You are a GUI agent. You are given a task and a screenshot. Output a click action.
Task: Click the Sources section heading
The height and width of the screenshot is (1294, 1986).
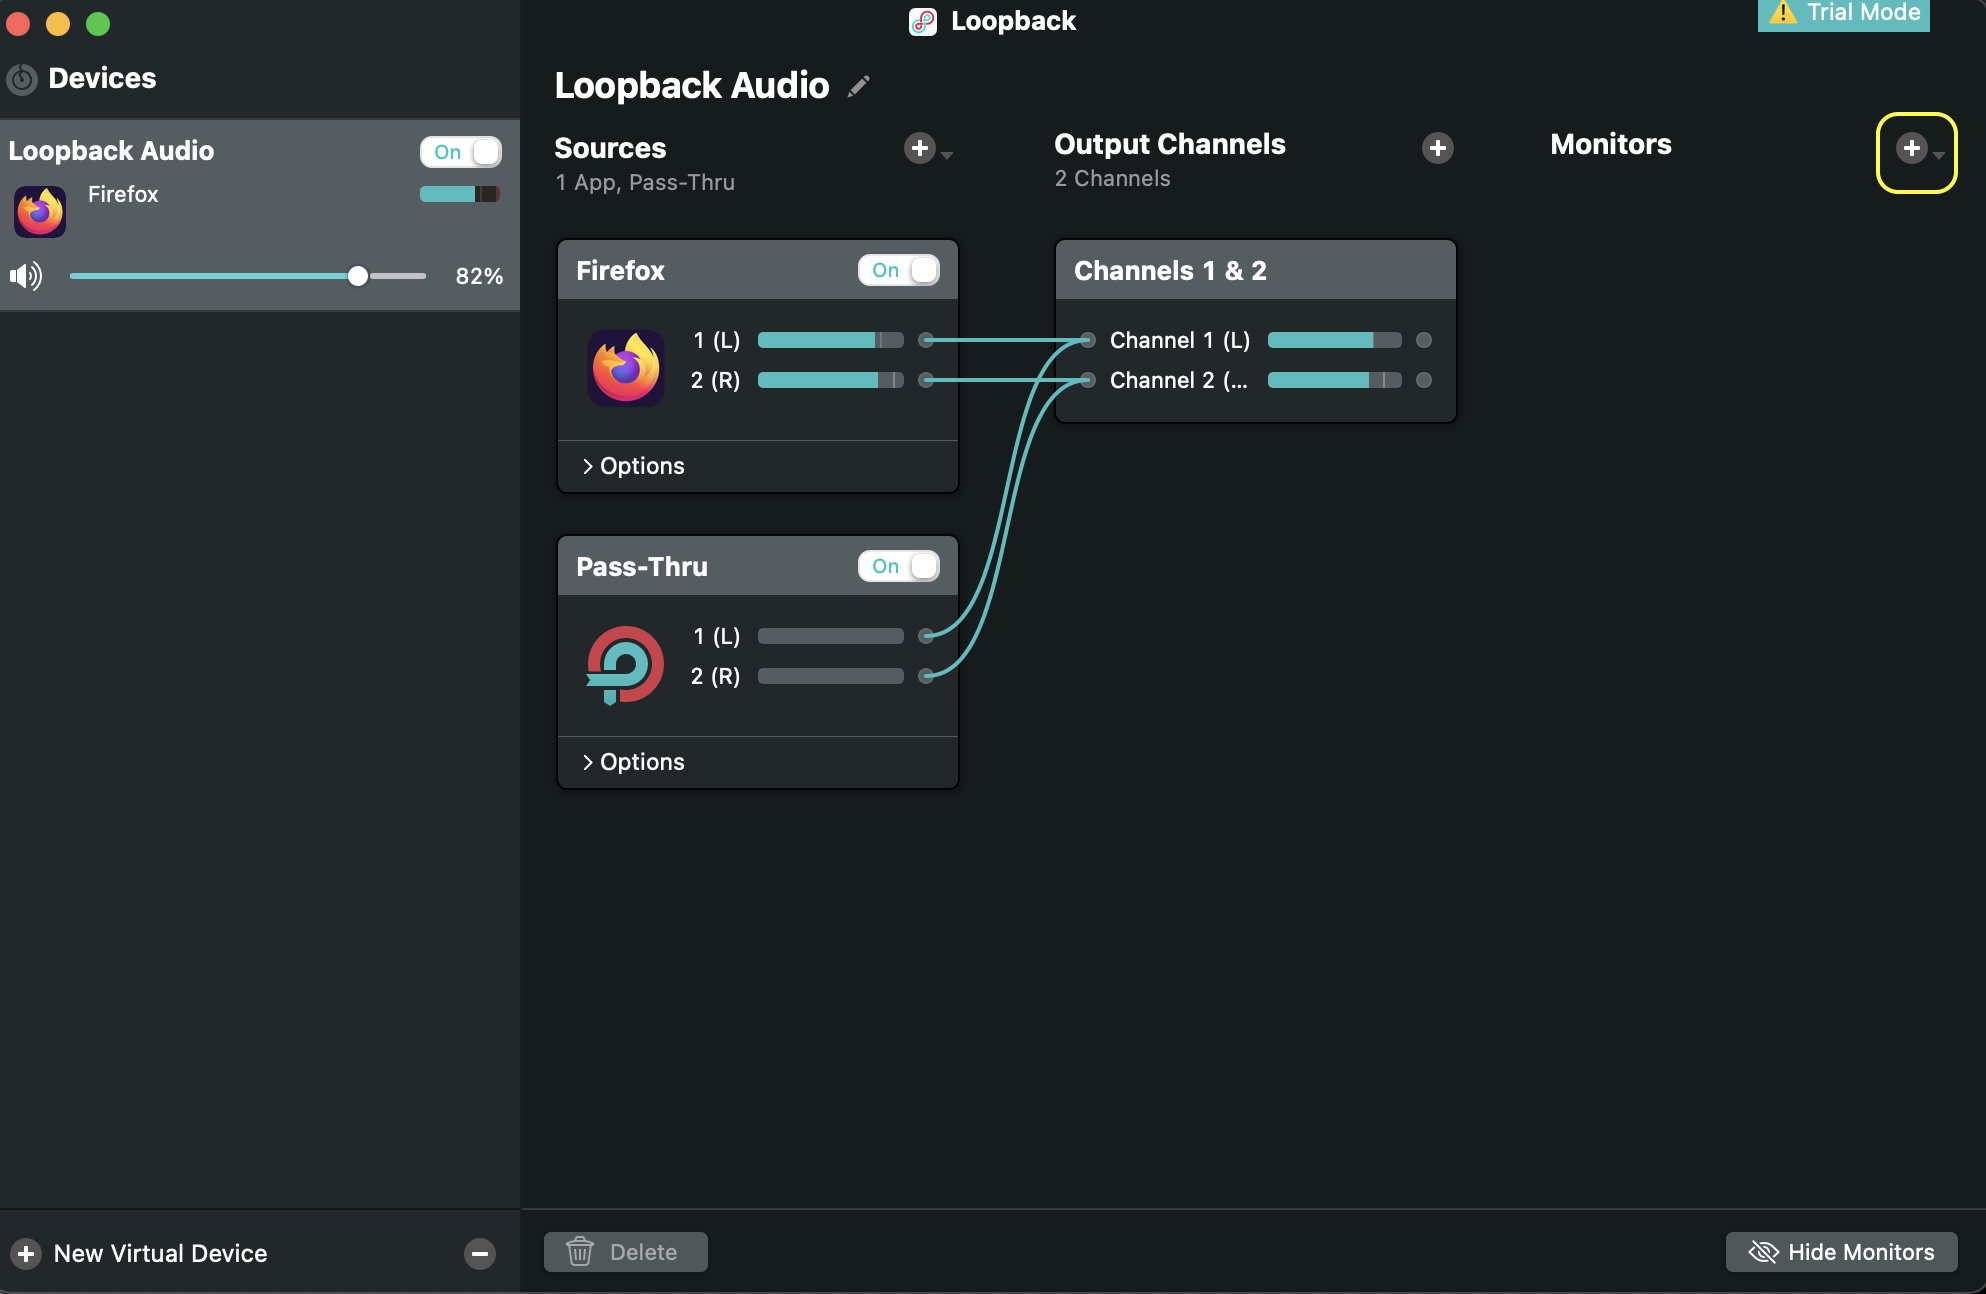(x=610, y=148)
